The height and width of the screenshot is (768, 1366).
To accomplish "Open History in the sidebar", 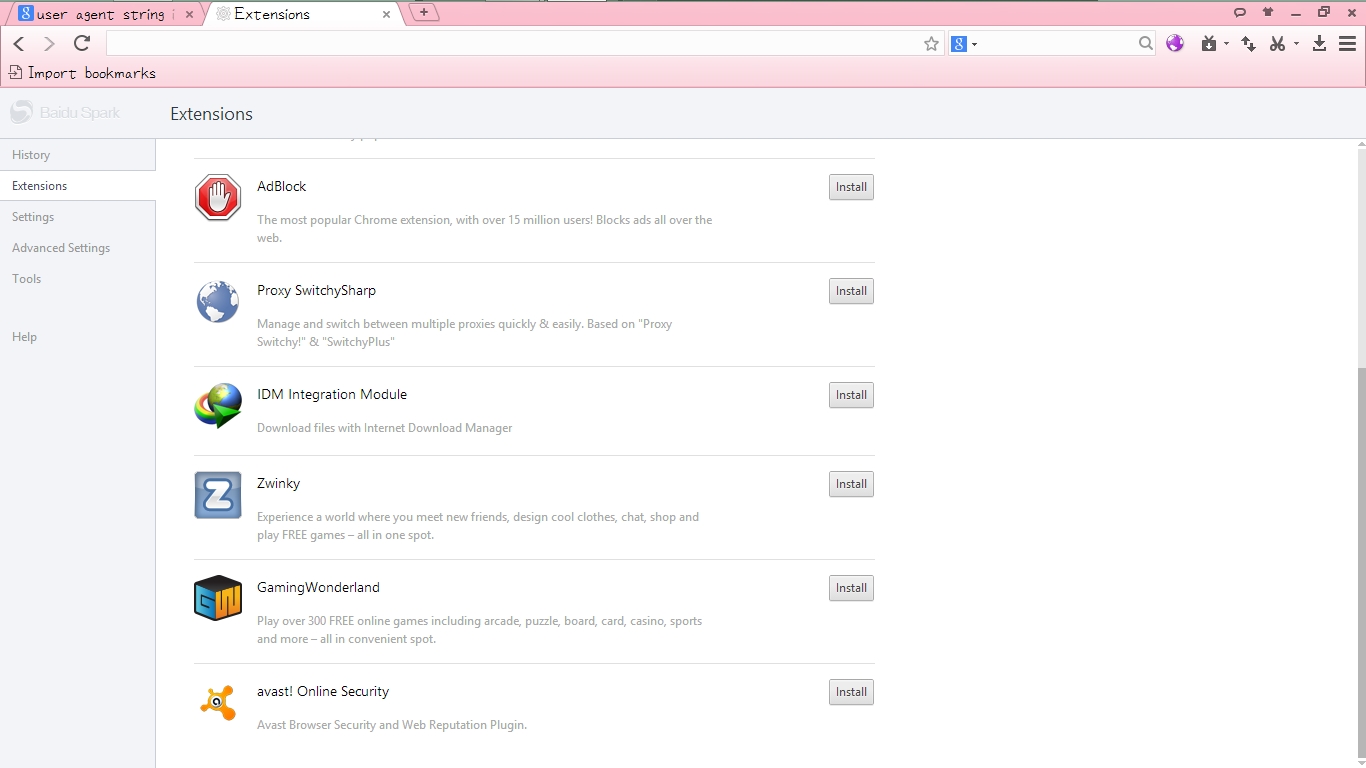I will [78, 155].
